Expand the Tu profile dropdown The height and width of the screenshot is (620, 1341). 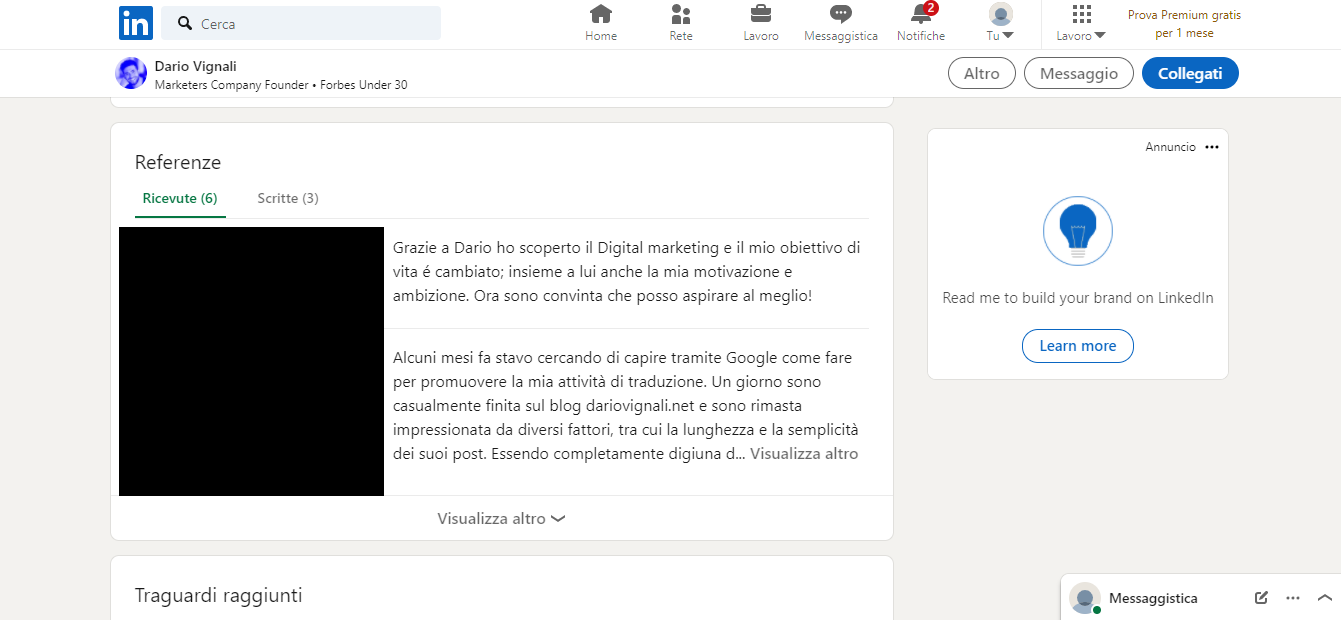click(999, 24)
